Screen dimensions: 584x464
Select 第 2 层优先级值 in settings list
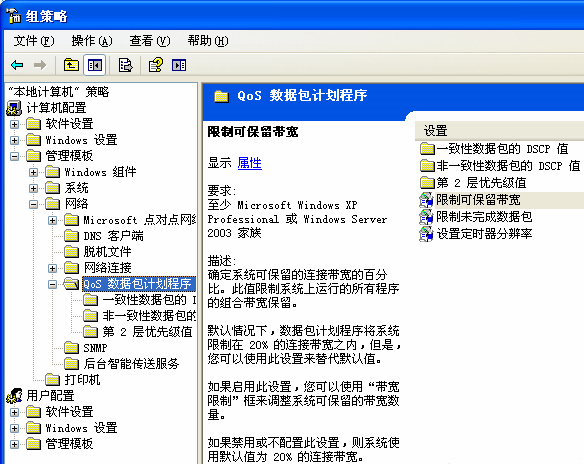point(481,183)
